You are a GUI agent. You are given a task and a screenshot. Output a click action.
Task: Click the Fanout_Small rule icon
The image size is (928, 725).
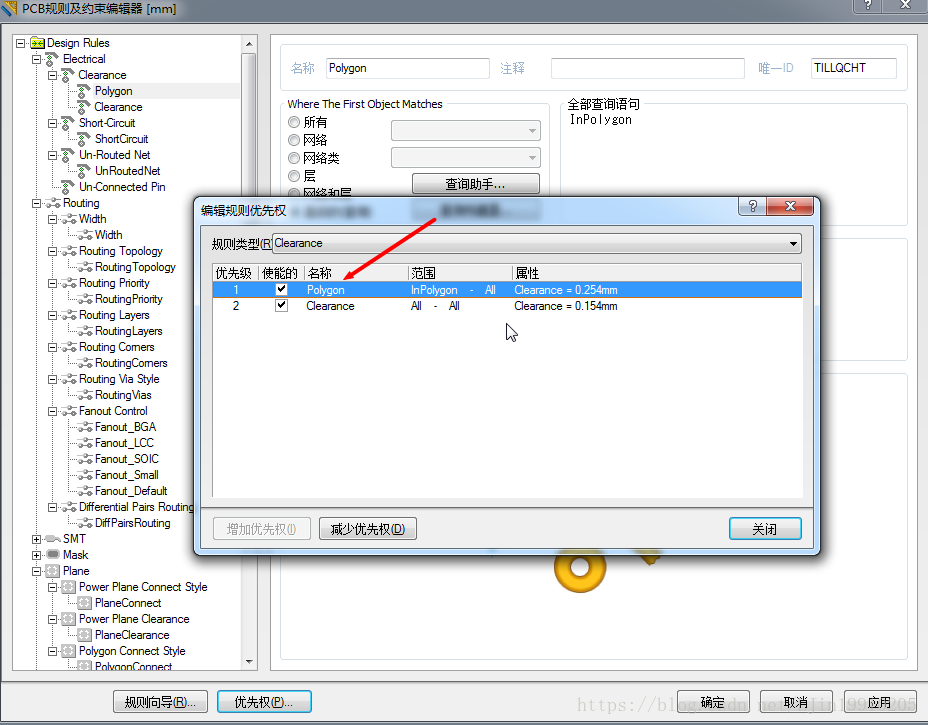pyautogui.click(x=85, y=475)
